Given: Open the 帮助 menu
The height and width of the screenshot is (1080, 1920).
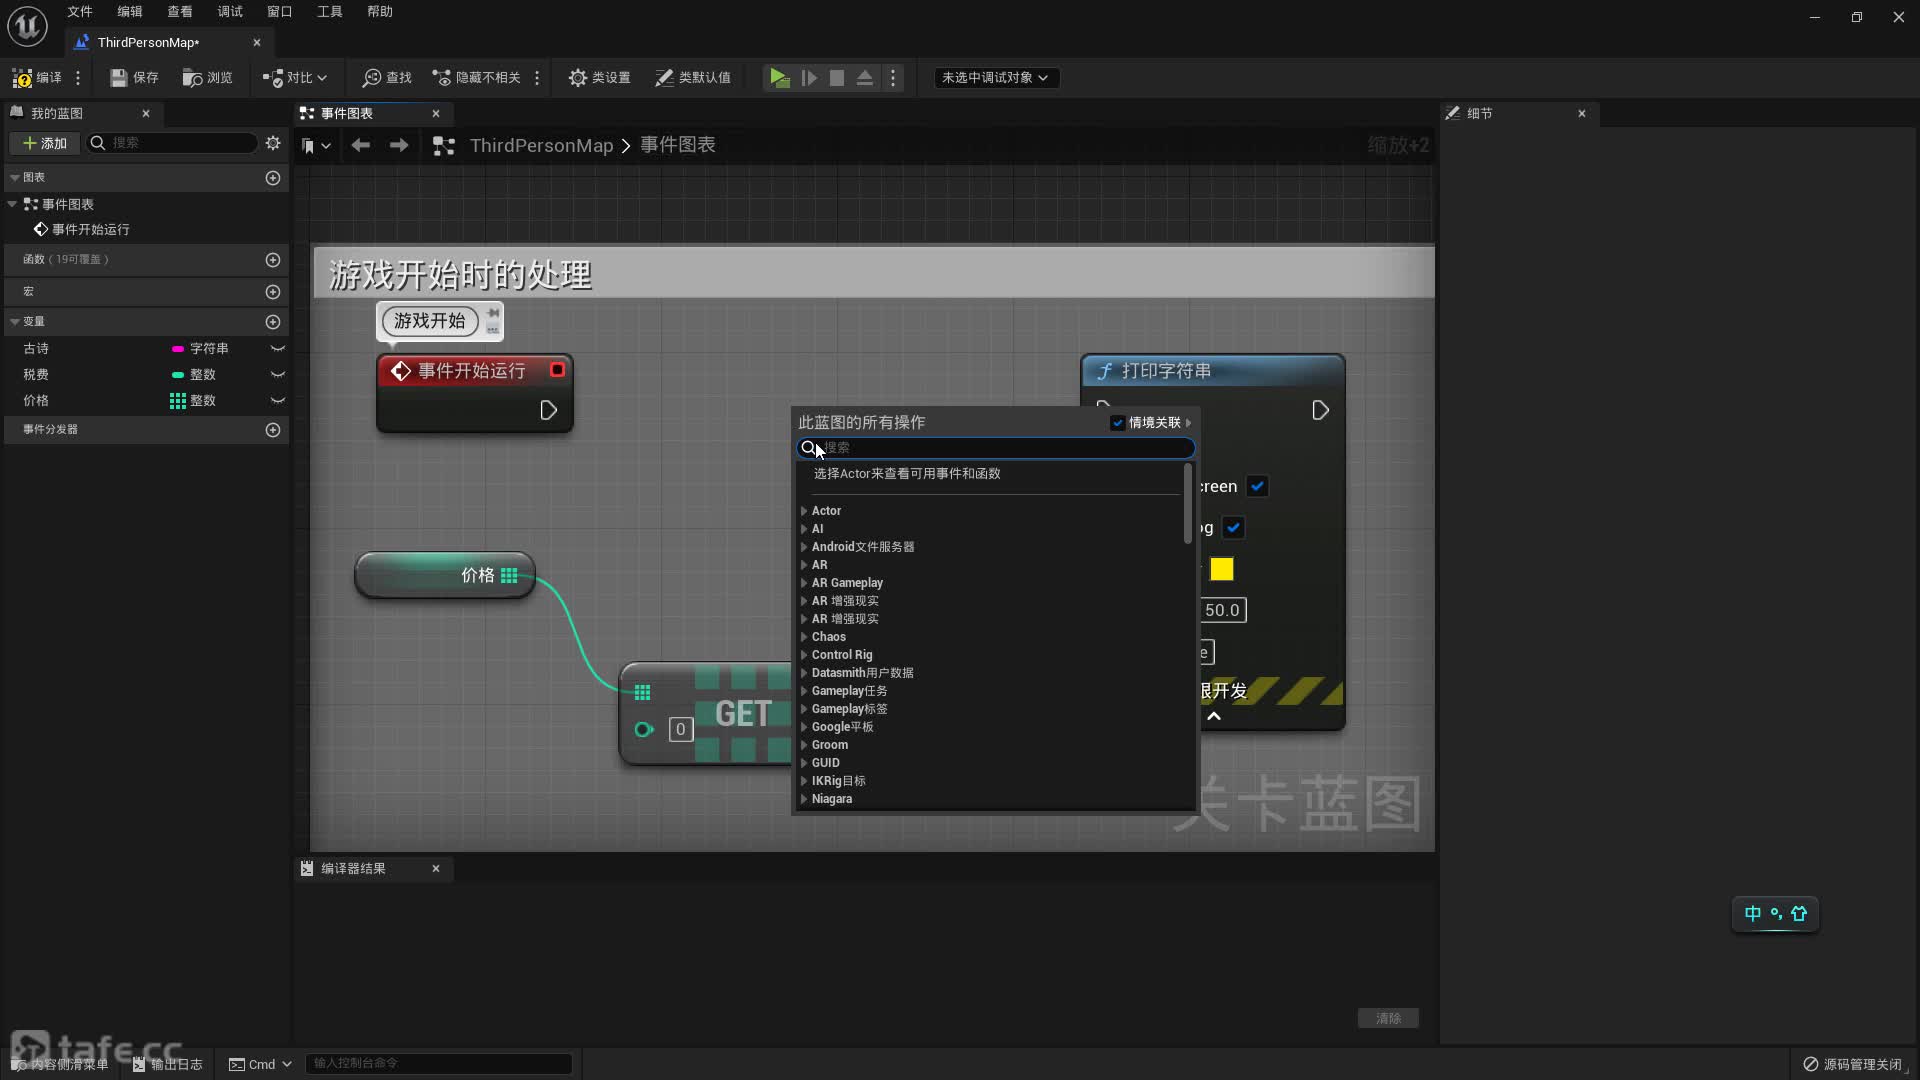Looking at the screenshot, I should [380, 12].
